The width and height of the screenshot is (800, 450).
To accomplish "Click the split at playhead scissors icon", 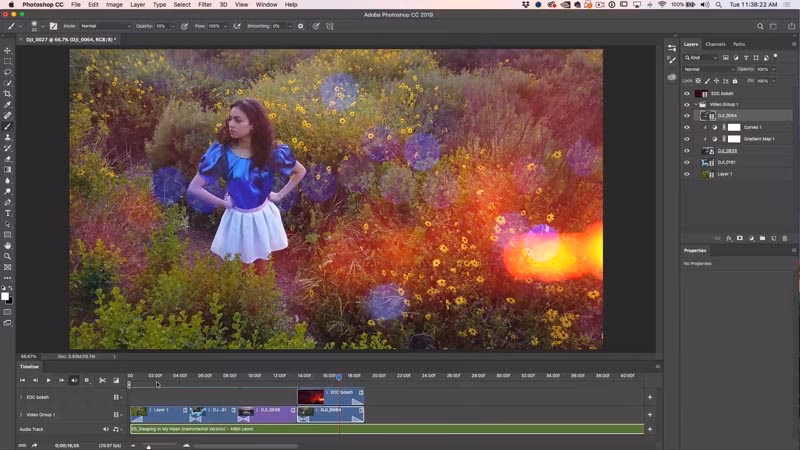I will pos(102,380).
